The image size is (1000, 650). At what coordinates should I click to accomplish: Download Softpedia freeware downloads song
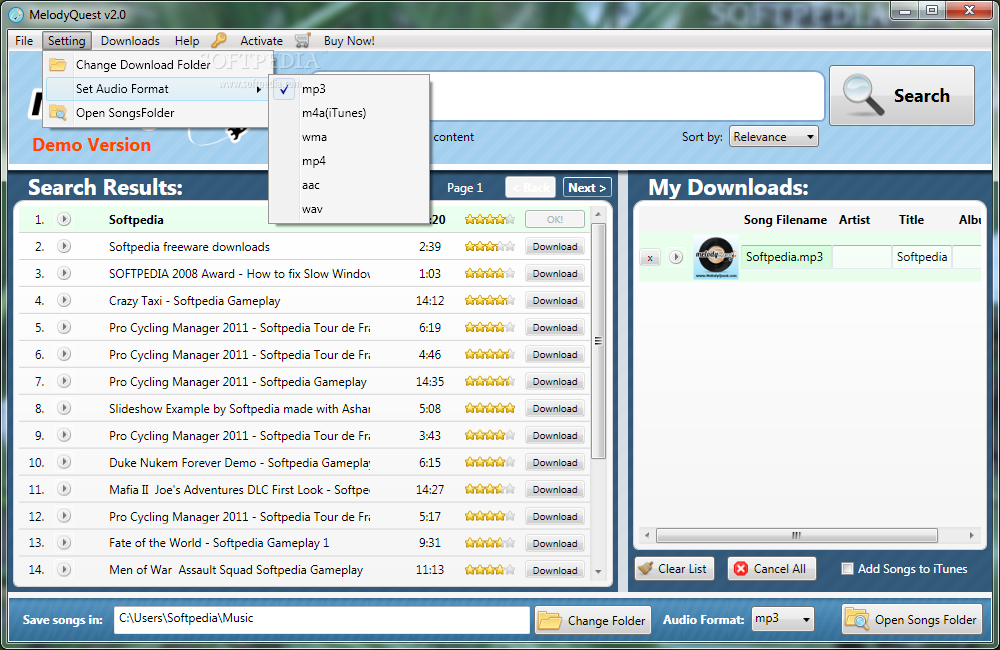[555, 246]
